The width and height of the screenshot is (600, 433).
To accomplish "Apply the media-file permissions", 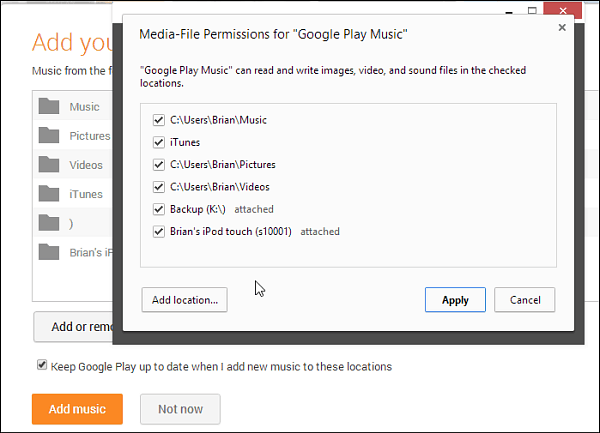I will (x=455, y=300).
